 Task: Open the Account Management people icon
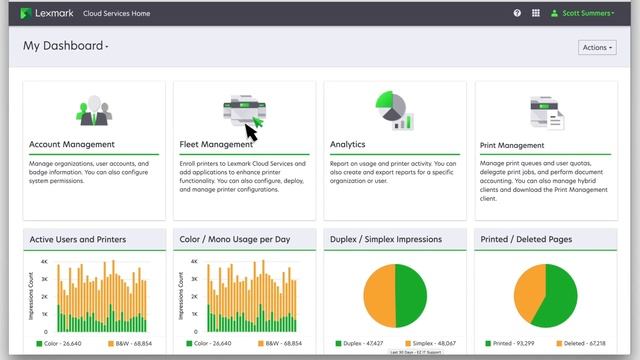(94, 111)
